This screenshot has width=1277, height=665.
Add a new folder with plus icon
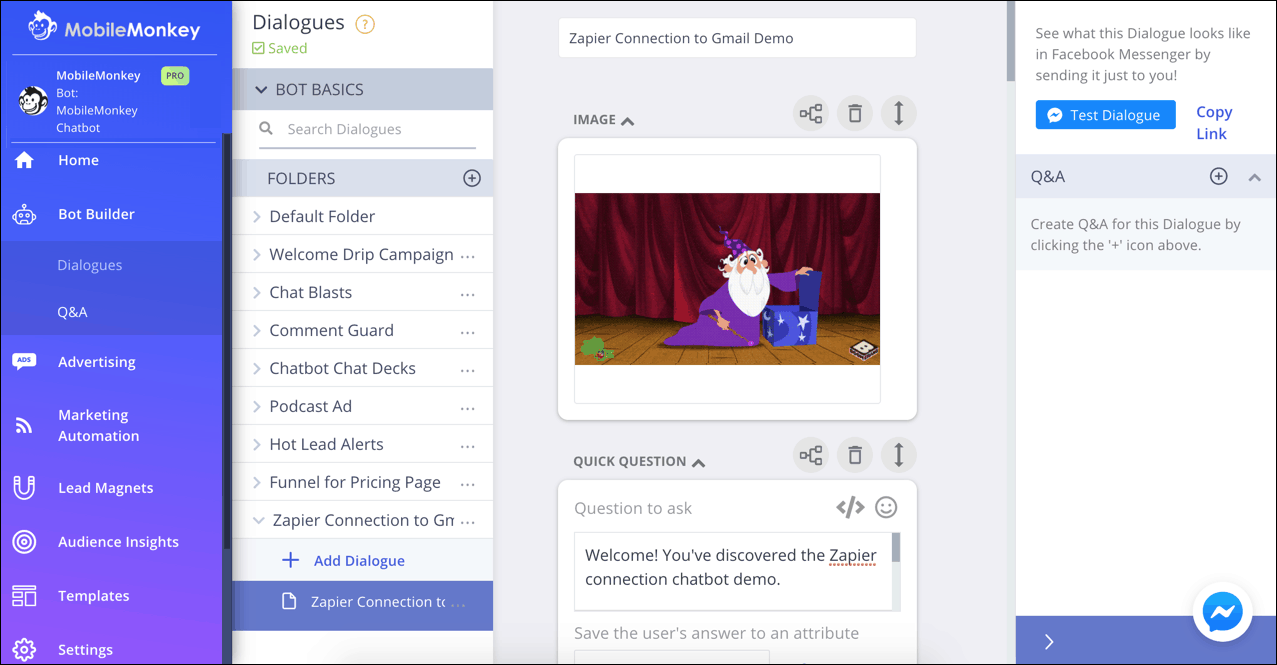(x=472, y=178)
